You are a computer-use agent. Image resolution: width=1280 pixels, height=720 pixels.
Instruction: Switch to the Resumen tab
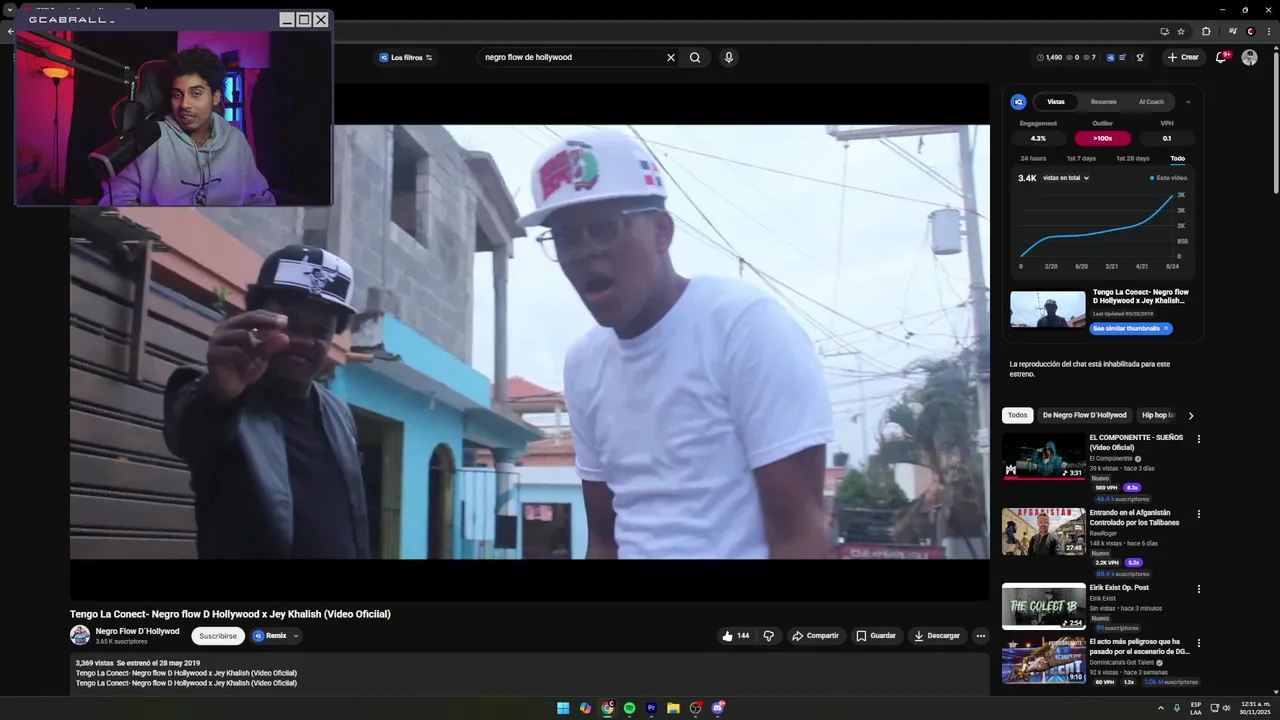tap(1103, 102)
